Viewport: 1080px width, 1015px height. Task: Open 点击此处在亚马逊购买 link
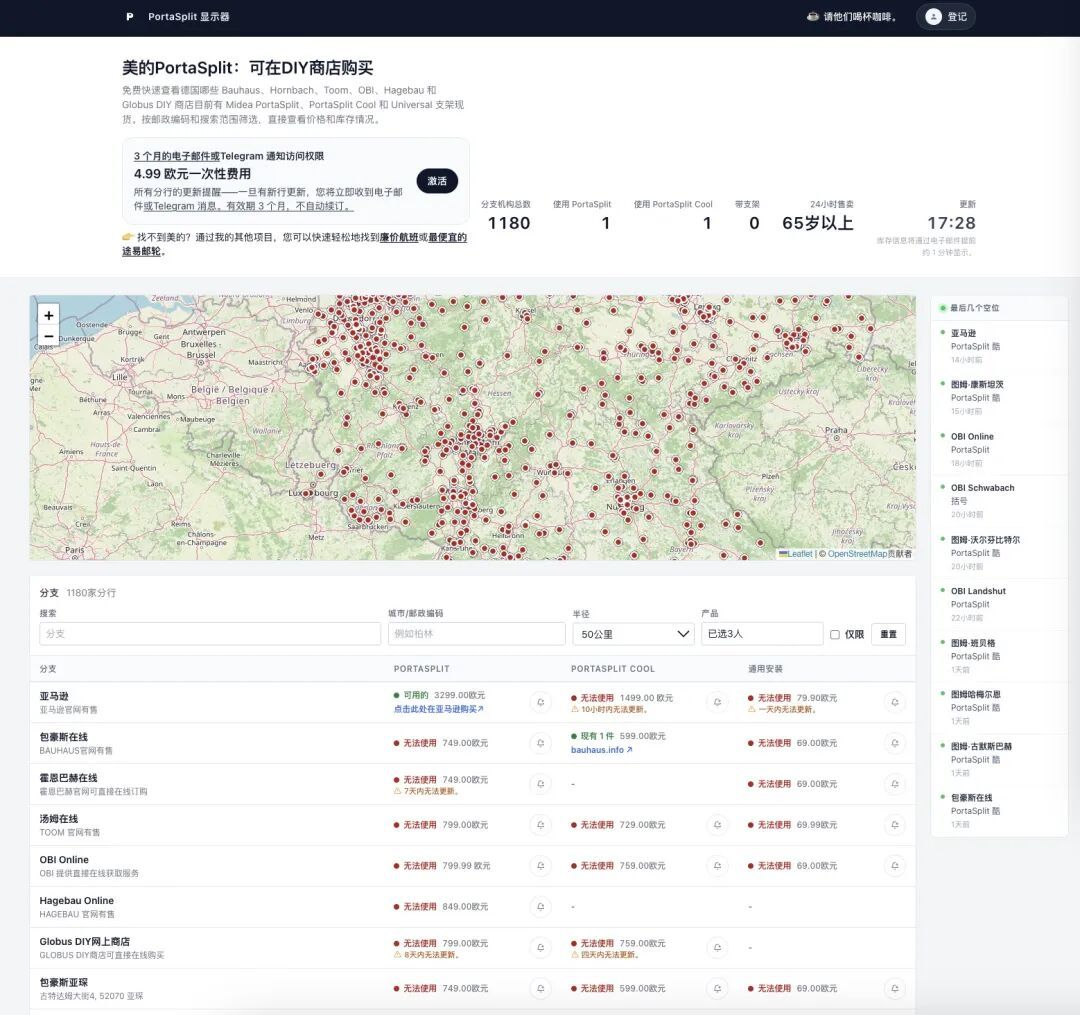(438, 709)
